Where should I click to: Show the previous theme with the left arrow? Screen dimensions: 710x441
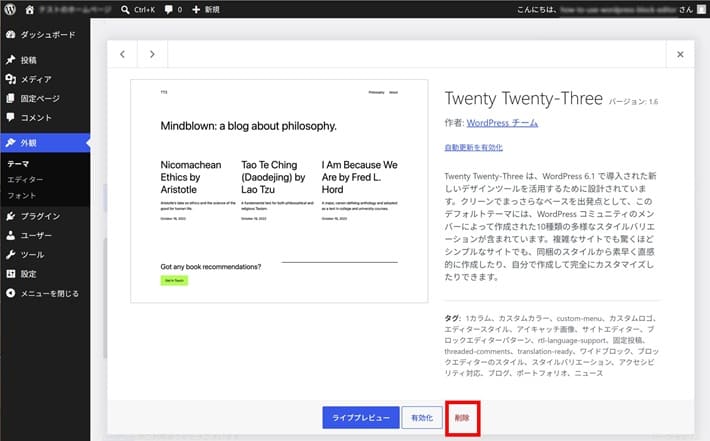(x=122, y=54)
